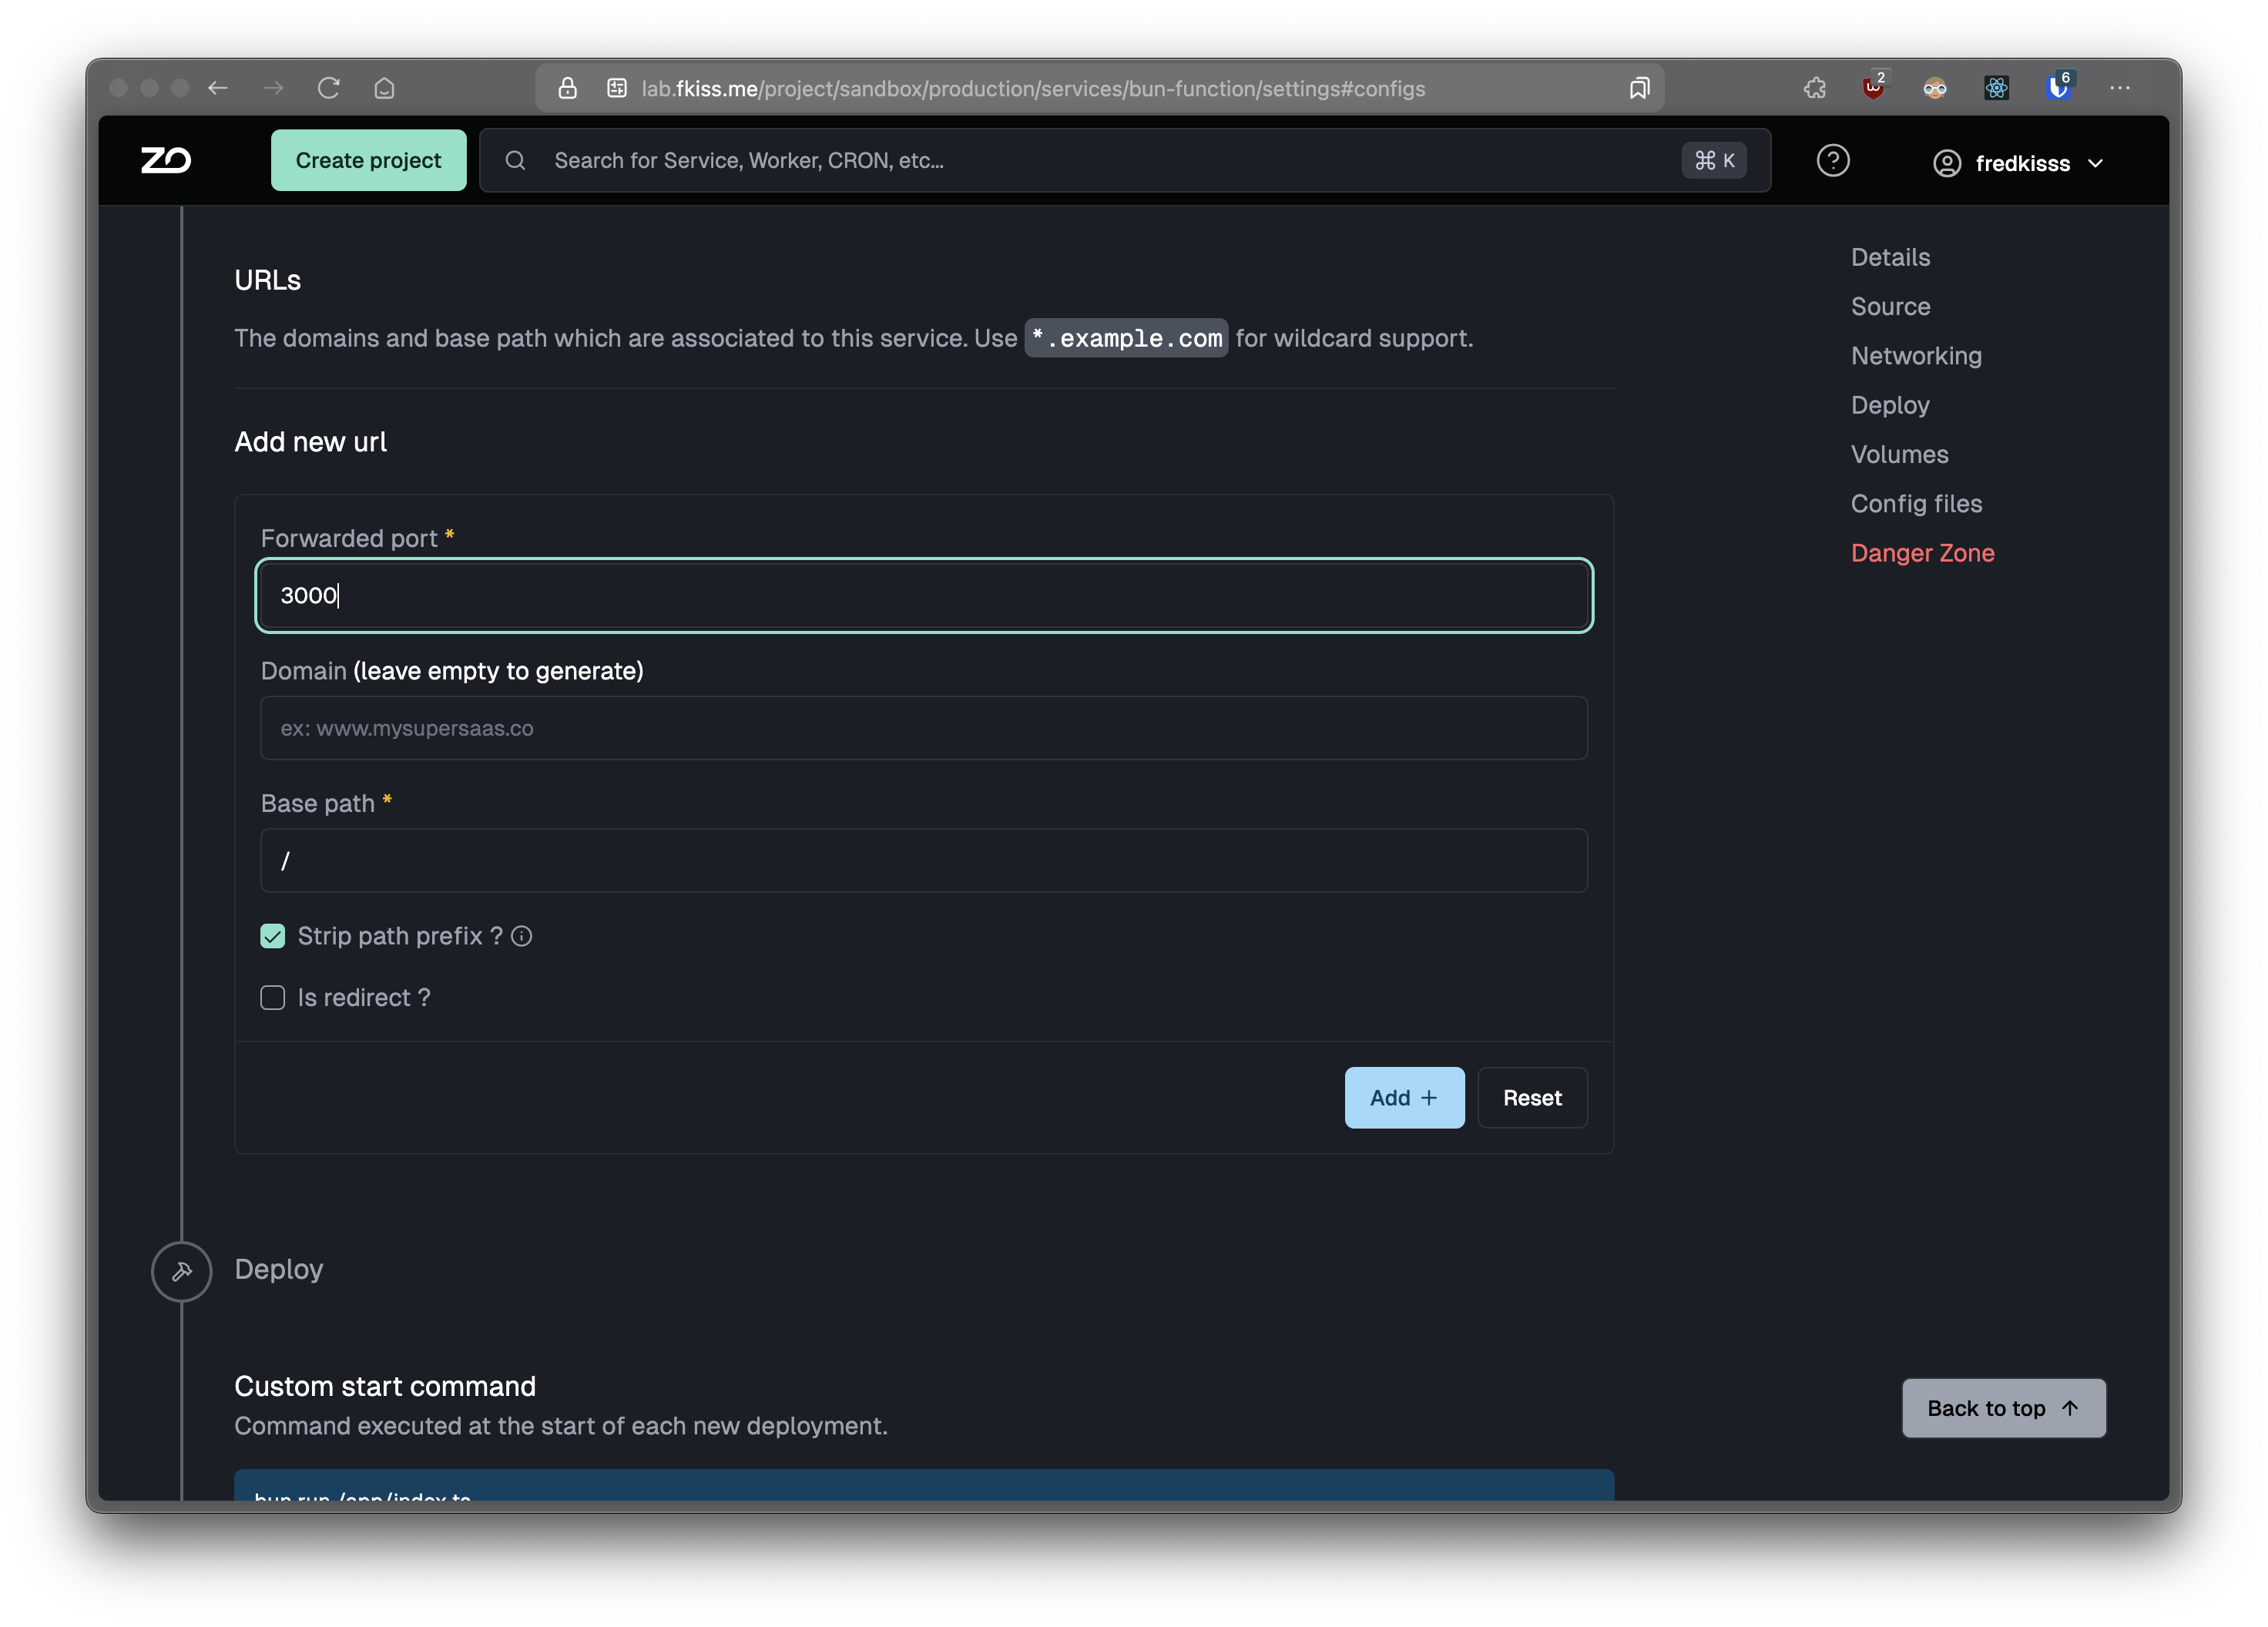This screenshot has height=1627, width=2268.
Task: Jump to Volumes section
Action: 1899,454
